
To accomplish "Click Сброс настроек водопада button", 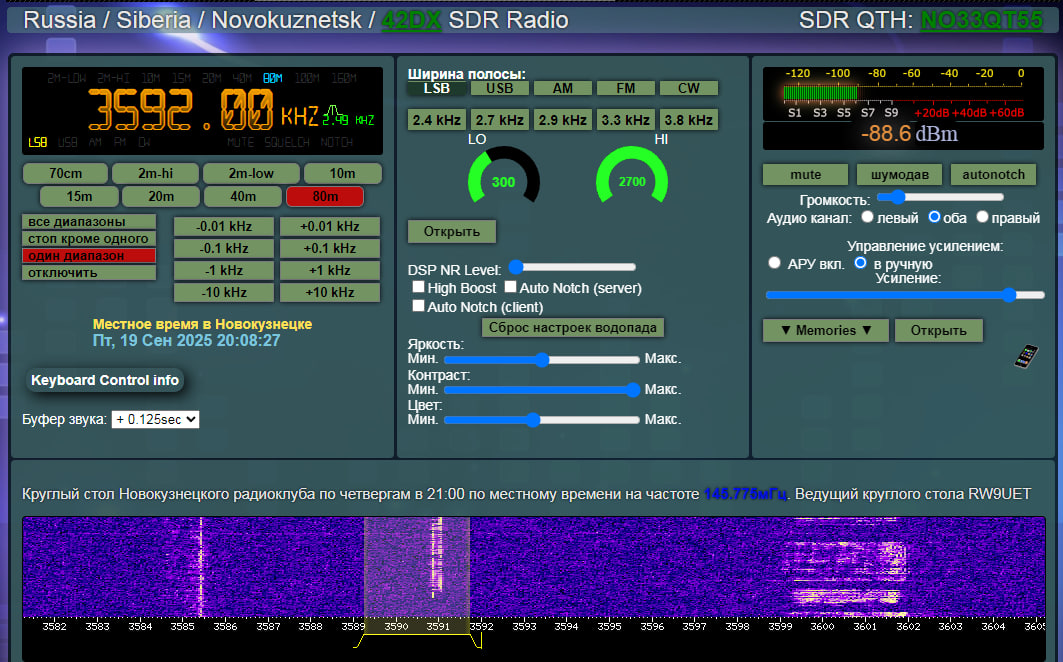I will (573, 328).
